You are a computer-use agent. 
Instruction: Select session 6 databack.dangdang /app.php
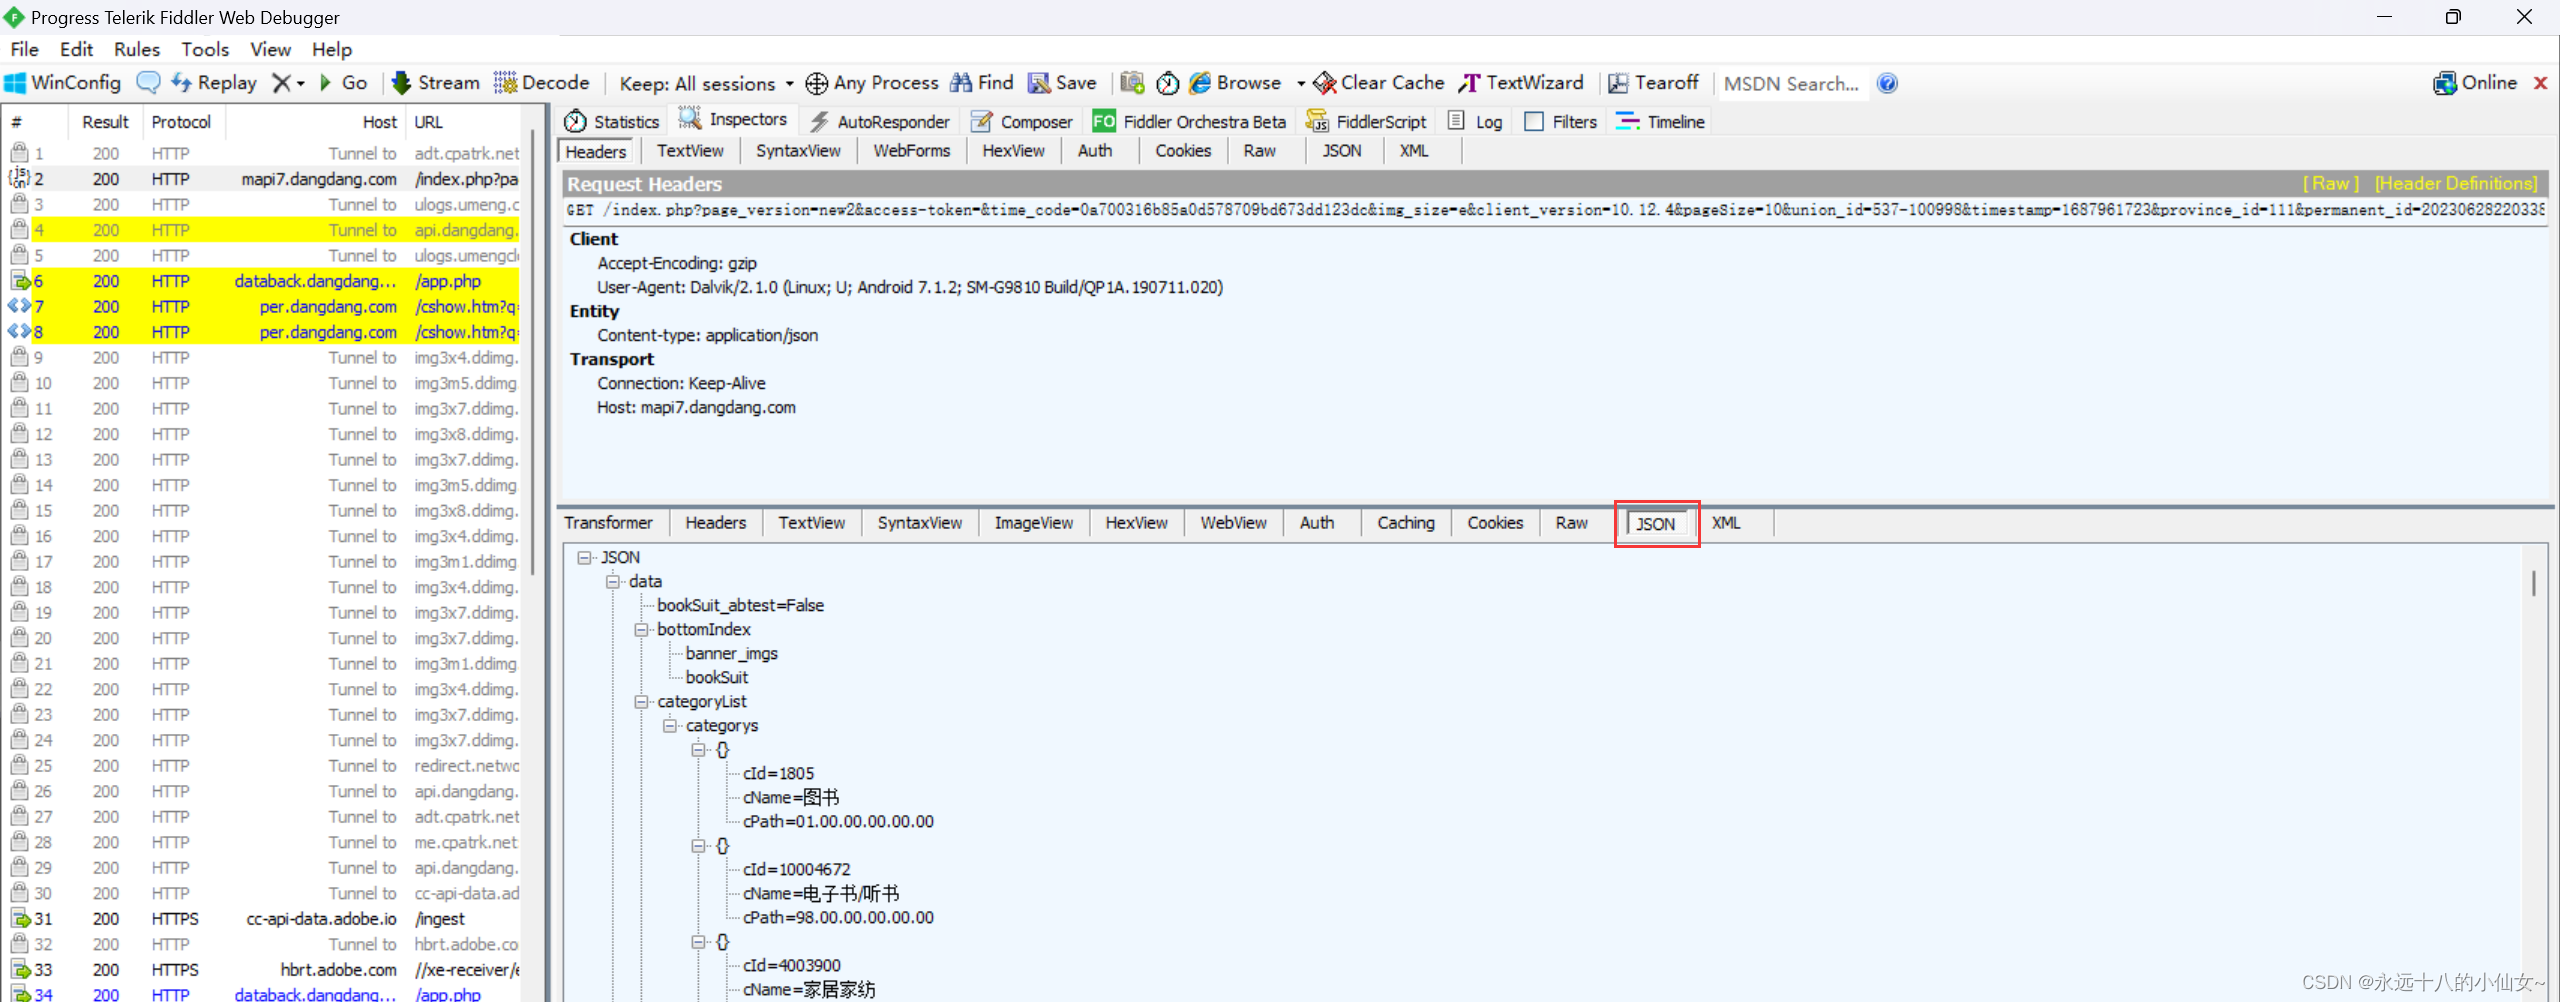(264, 281)
